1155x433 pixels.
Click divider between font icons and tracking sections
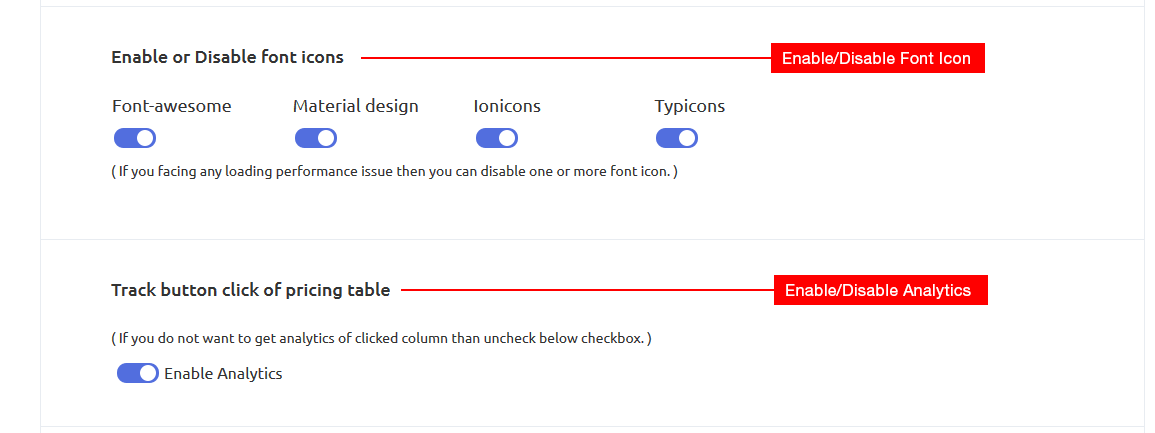pyautogui.click(x=593, y=239)
